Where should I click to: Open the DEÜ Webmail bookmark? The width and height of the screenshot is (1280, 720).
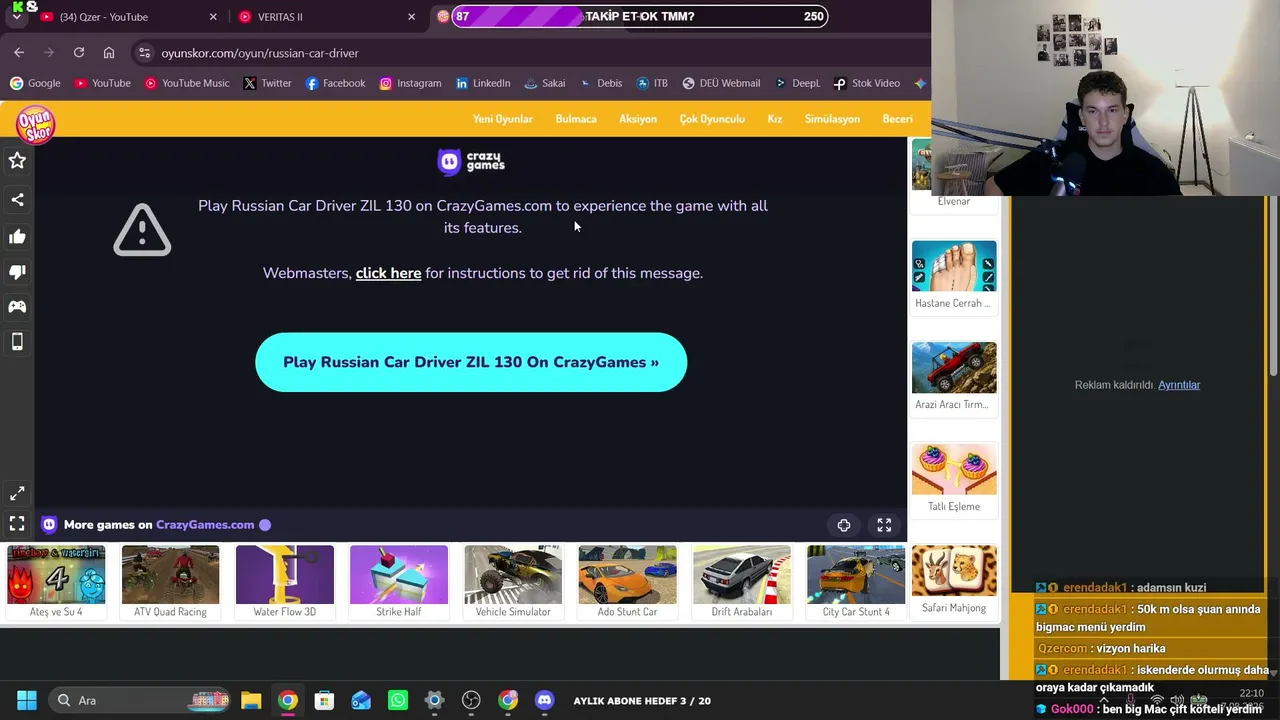pos(721,83)
